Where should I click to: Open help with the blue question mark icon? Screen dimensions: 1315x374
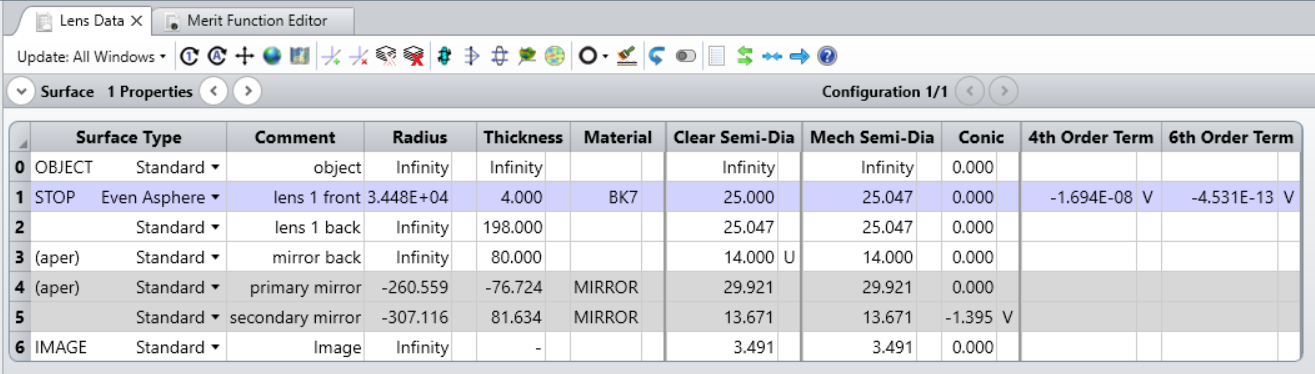(826, 57)
